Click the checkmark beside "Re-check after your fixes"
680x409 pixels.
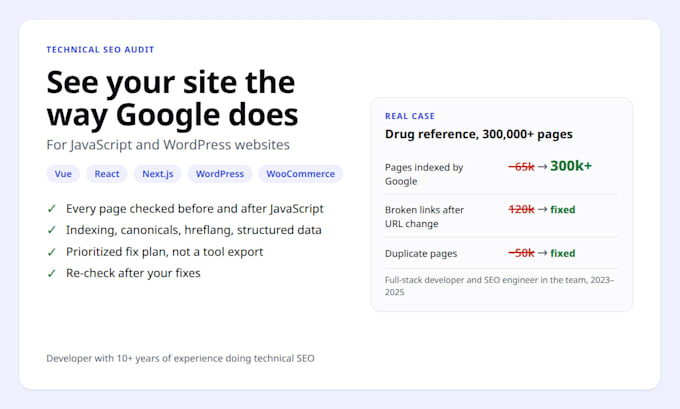[x=52, y=273]
